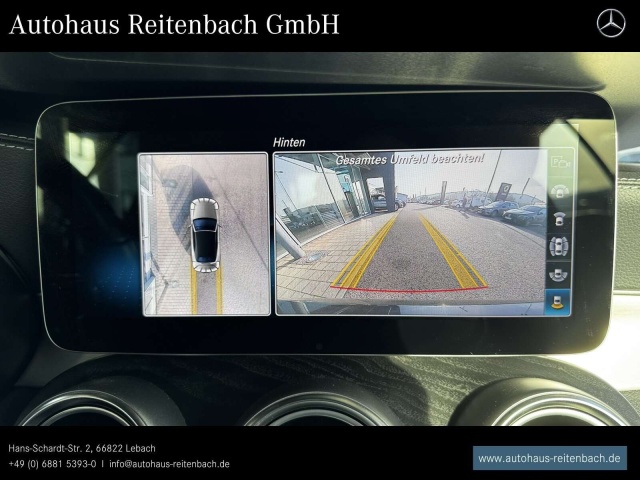Tap the parking assist camera icon
The width and height of the screenshot is (640, 480).
pos(560,163)
